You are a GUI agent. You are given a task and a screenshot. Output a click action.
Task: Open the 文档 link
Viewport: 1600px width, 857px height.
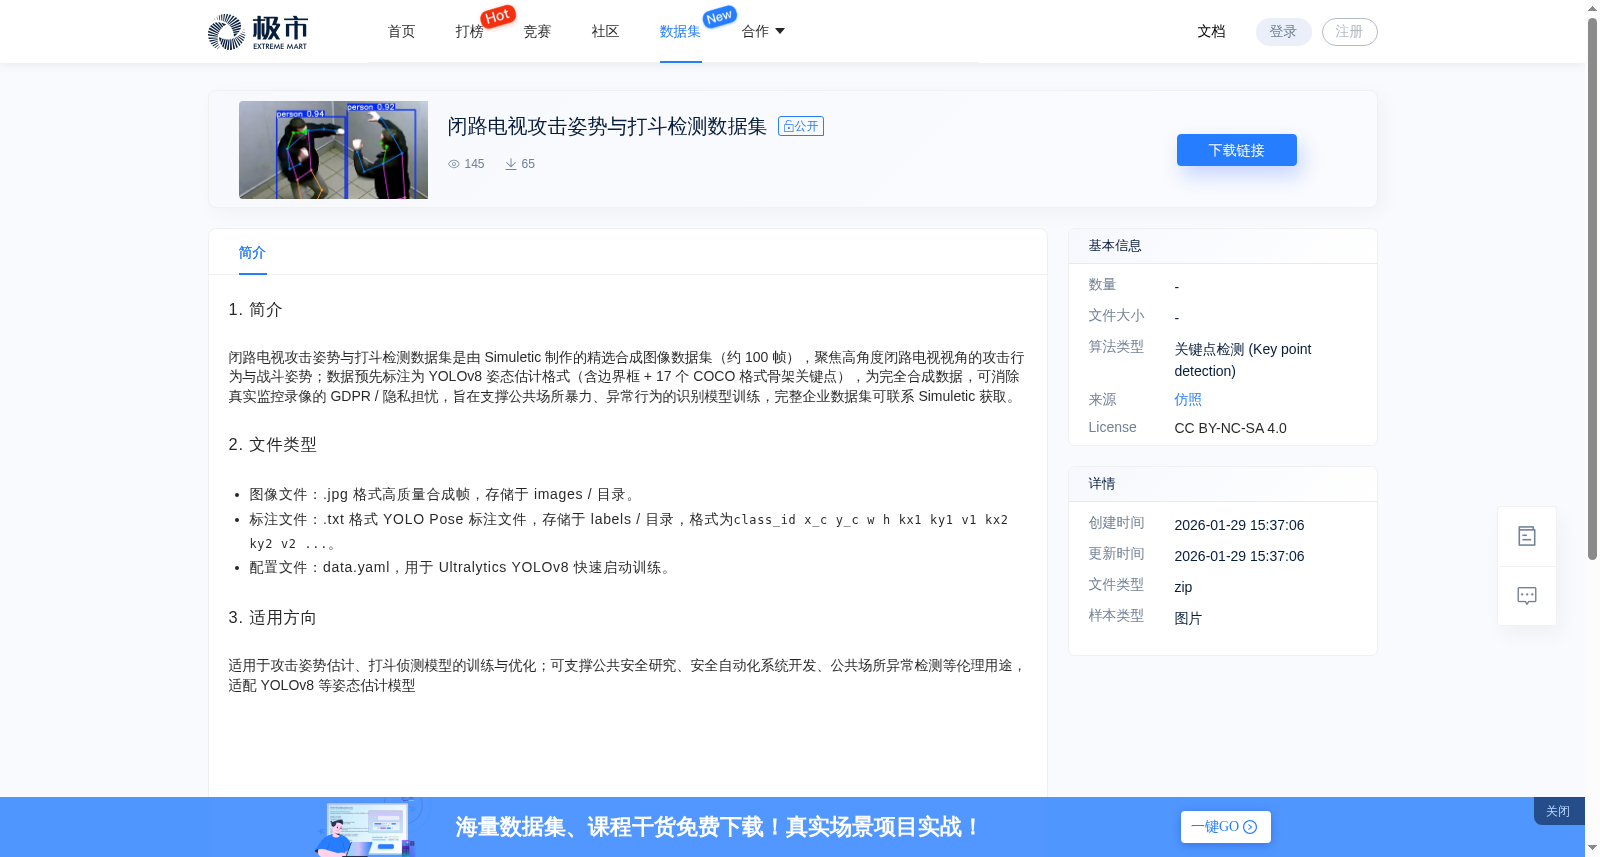1211,32
